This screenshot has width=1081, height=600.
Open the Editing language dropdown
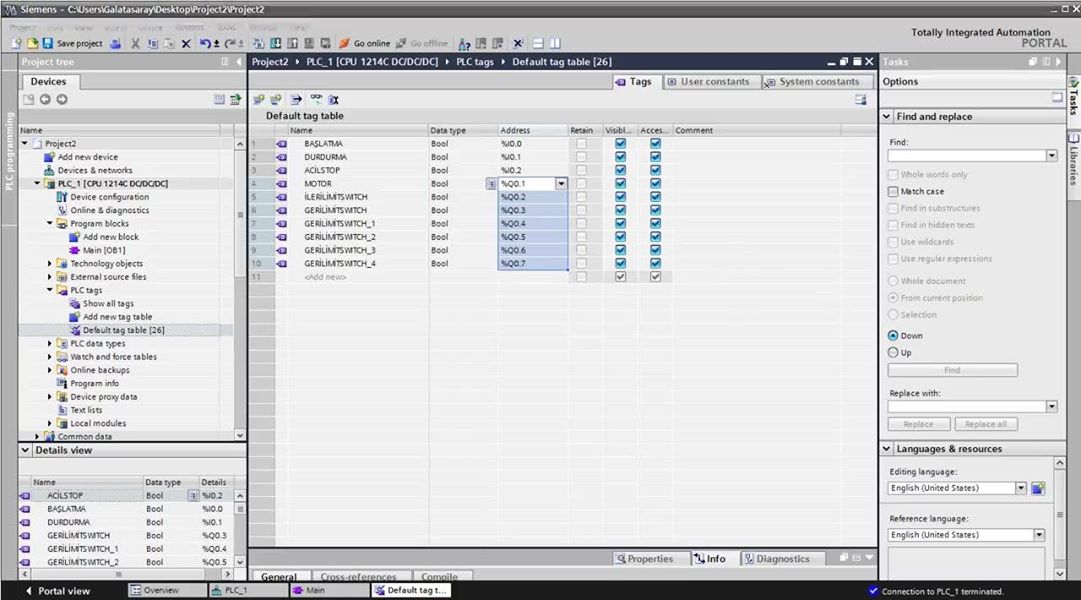1021,488
